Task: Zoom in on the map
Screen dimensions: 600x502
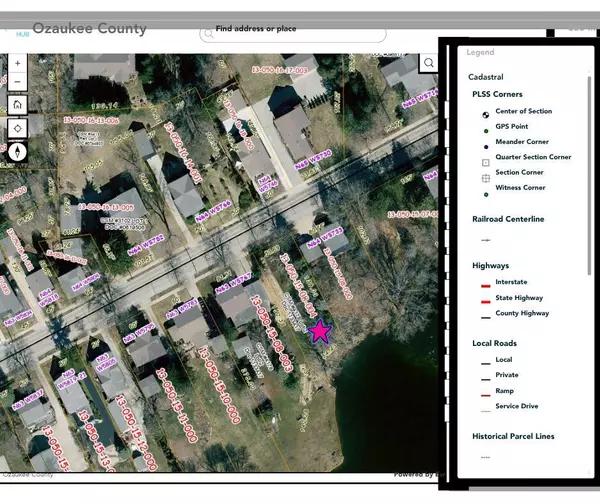Action: pos(18,61)
